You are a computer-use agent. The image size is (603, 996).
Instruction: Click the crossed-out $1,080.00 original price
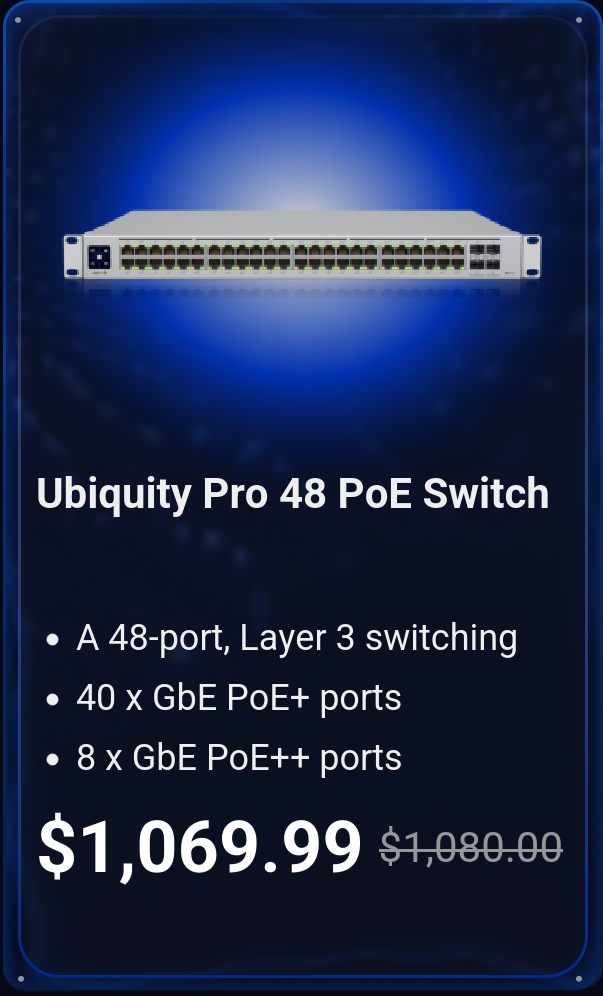coord(471,847)
